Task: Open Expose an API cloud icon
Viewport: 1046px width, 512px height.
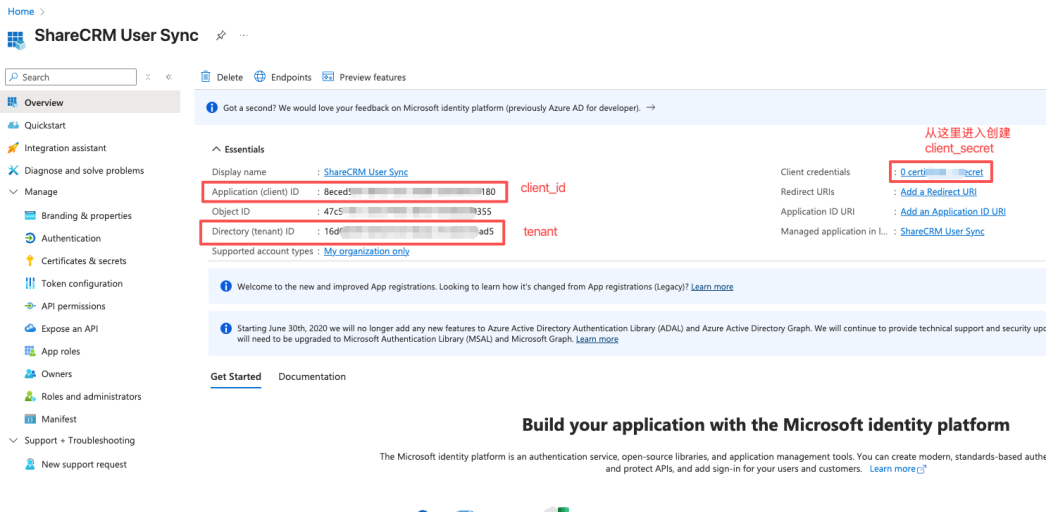Action: point(30,329)
